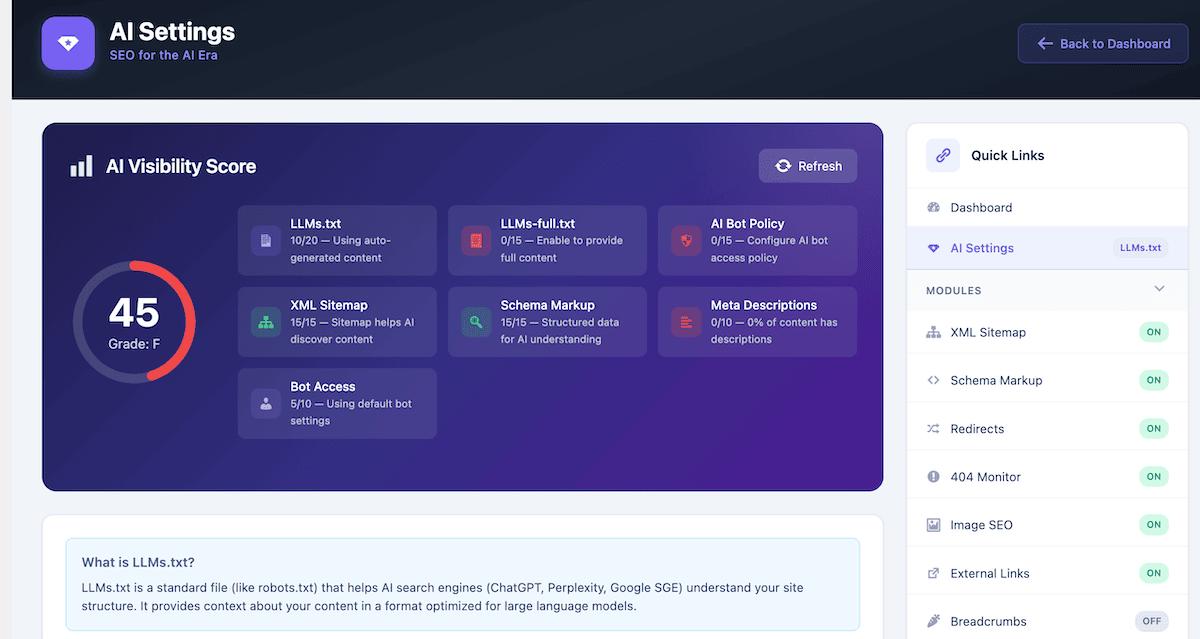Screen dimensions: 1200x639
Task: Click the Schema Markup score card title
Action: pos(548,305)
